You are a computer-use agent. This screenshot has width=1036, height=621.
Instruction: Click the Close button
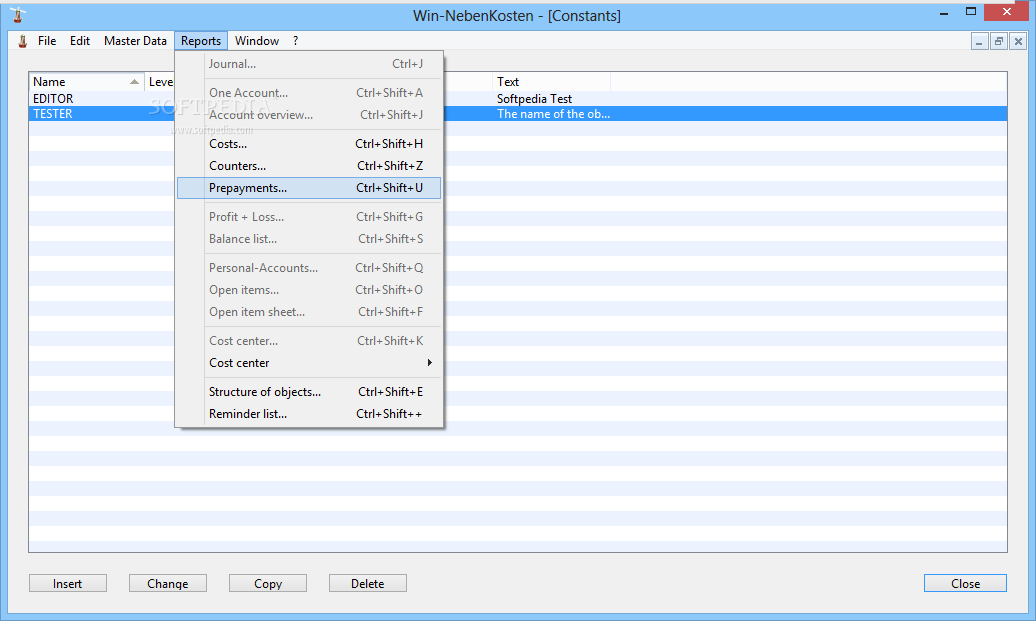965,583
